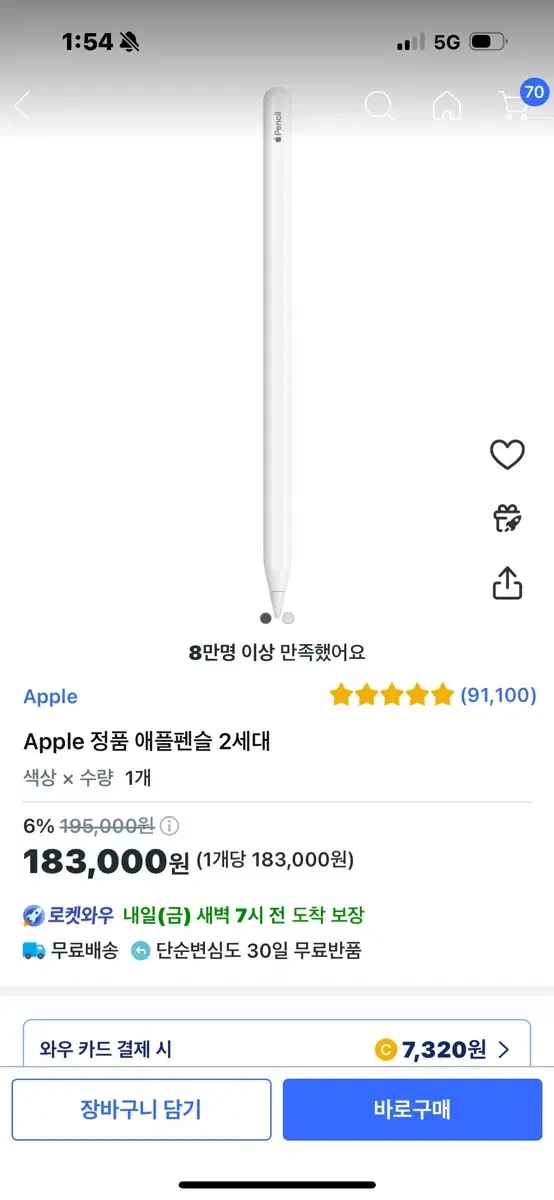Screen dimensions: 554x1200
Task: Open the Apple brand link
Action: [50, 696]
